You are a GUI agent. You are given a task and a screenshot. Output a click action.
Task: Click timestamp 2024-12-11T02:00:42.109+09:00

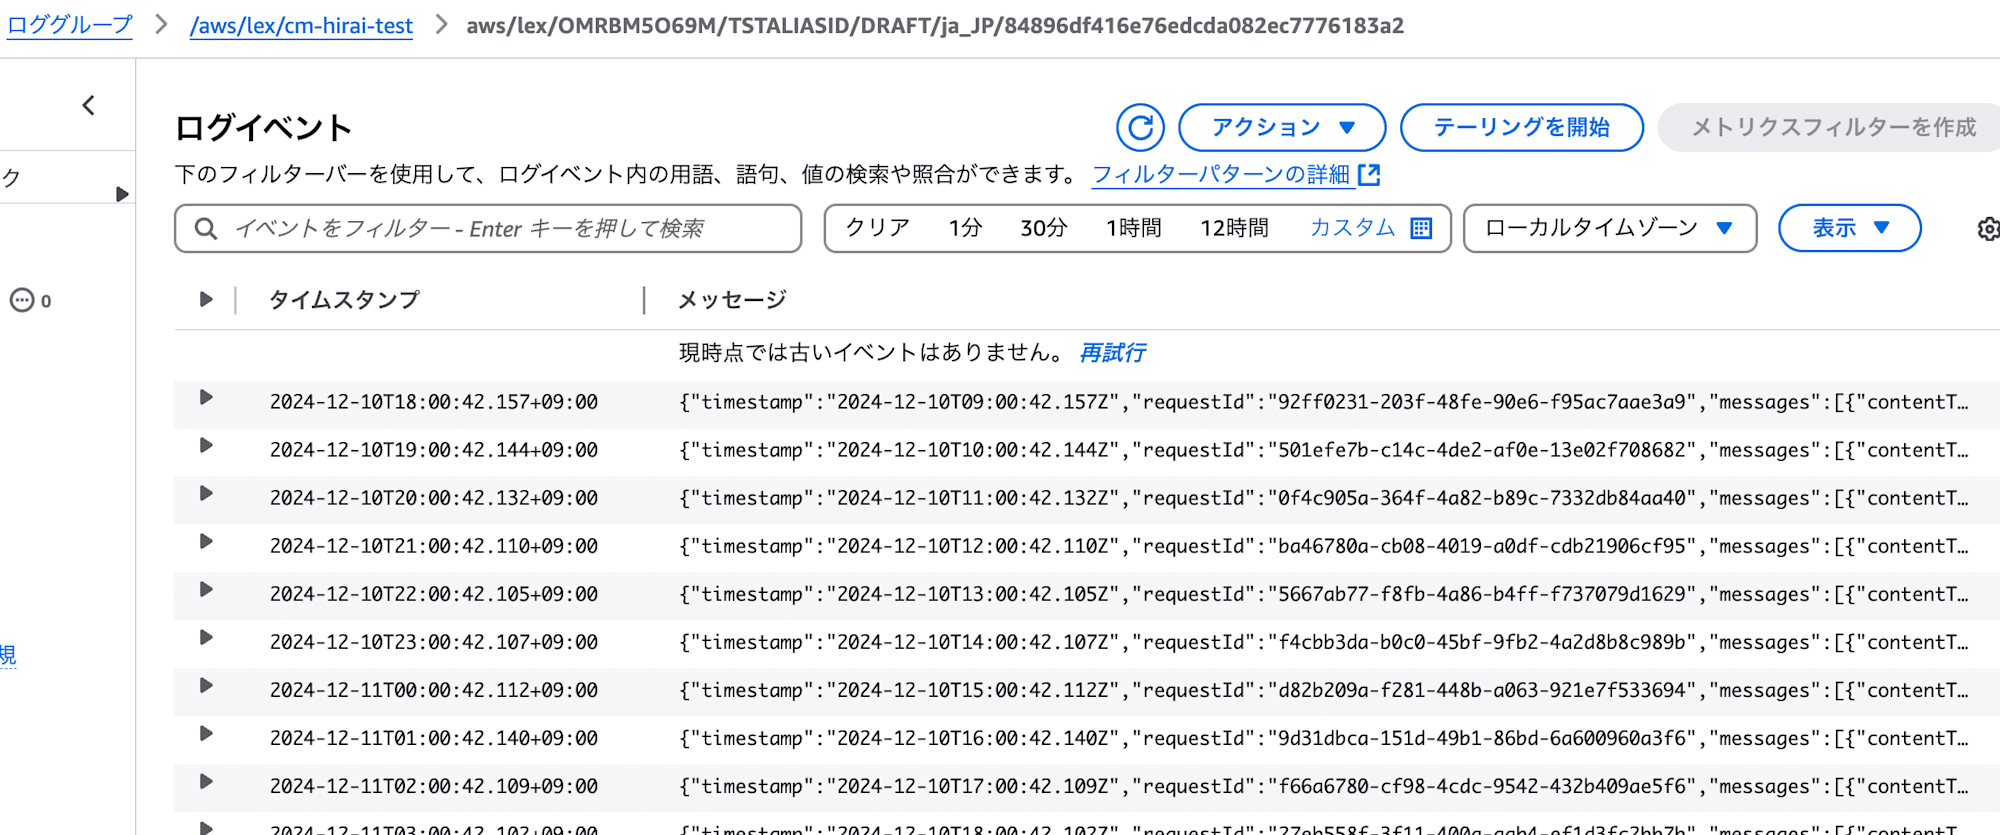pos(434,786)
